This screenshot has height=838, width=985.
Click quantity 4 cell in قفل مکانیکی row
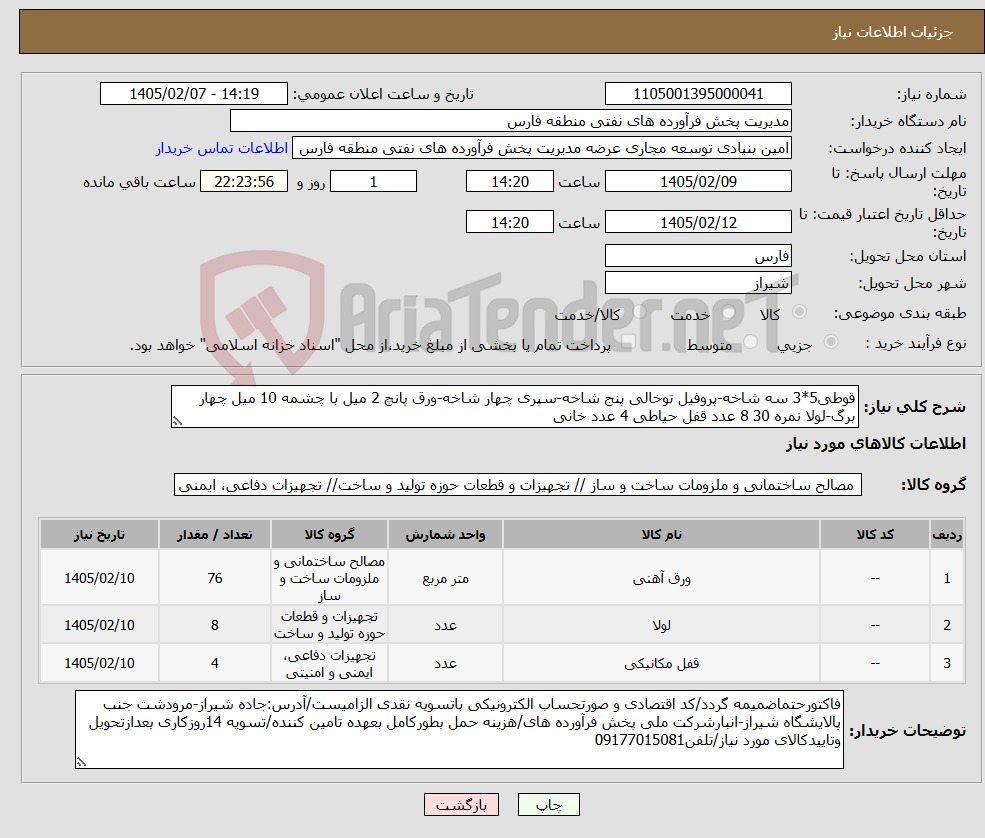pyautogui.click(x=215, y=663)
